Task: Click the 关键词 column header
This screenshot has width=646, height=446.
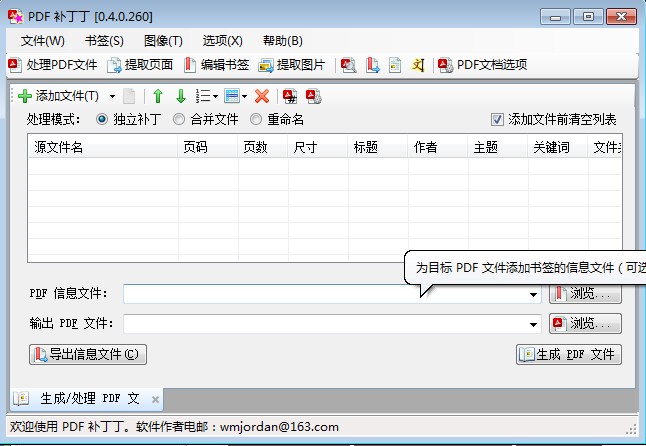Action: tap(557, 147)
